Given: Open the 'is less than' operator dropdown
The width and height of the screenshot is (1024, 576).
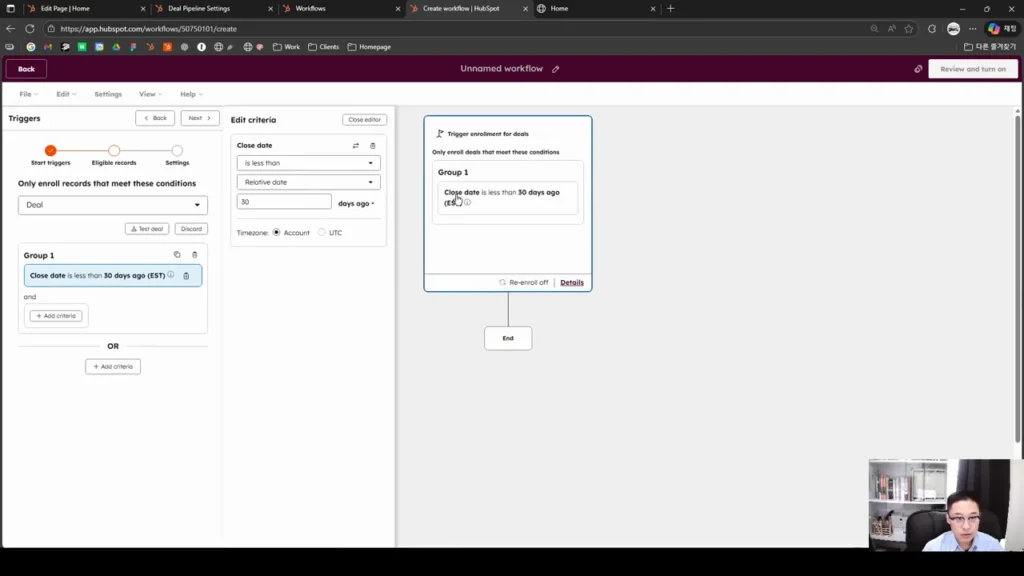Looking at the screenshot, I should click(x=308, y=163).
